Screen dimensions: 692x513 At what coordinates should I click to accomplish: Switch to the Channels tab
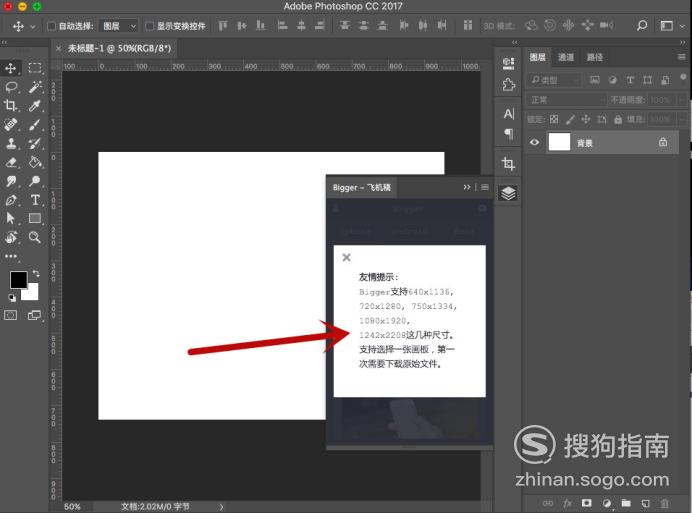[565, 57]
